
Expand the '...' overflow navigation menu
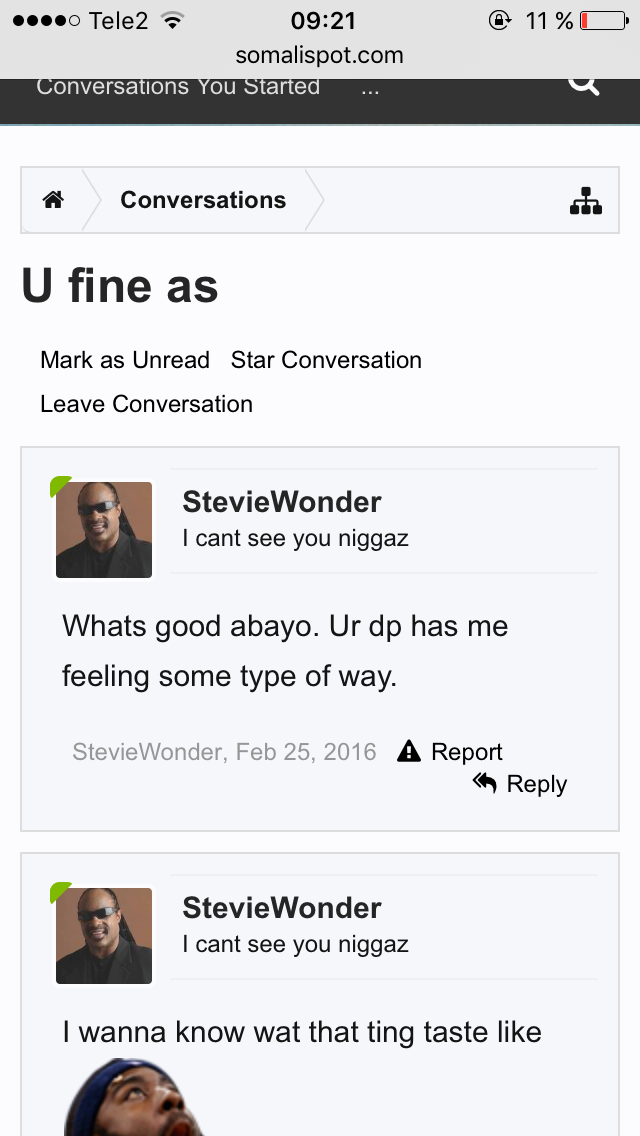[x=370, y=88]
